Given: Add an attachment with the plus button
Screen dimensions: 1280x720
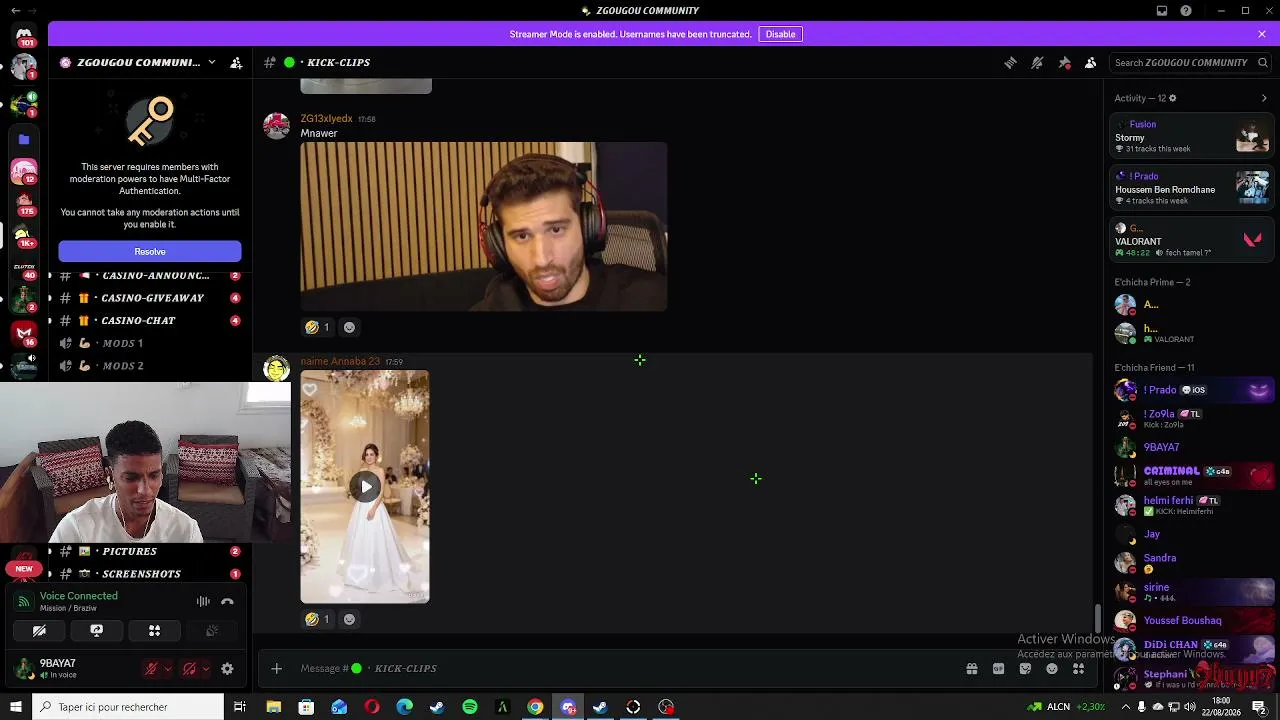Looking at the screenshot, I should (277, 668).
